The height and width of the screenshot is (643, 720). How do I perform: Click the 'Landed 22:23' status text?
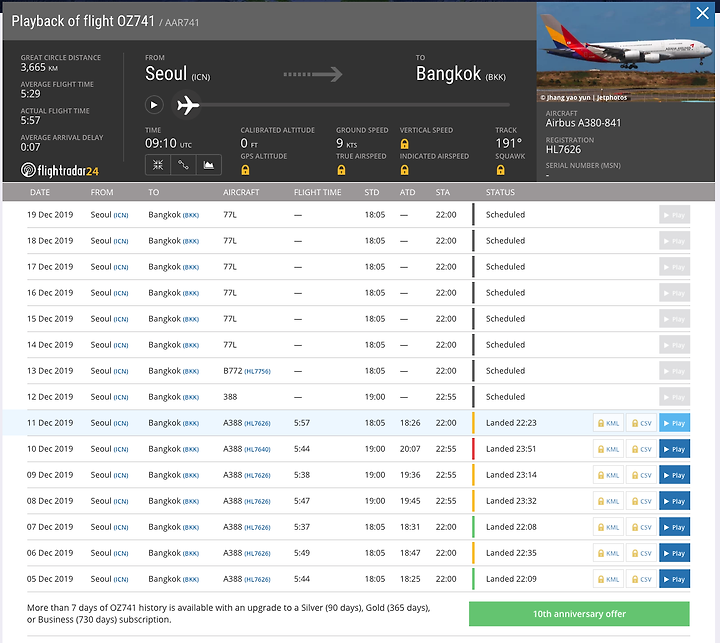[x=511, y=423]
